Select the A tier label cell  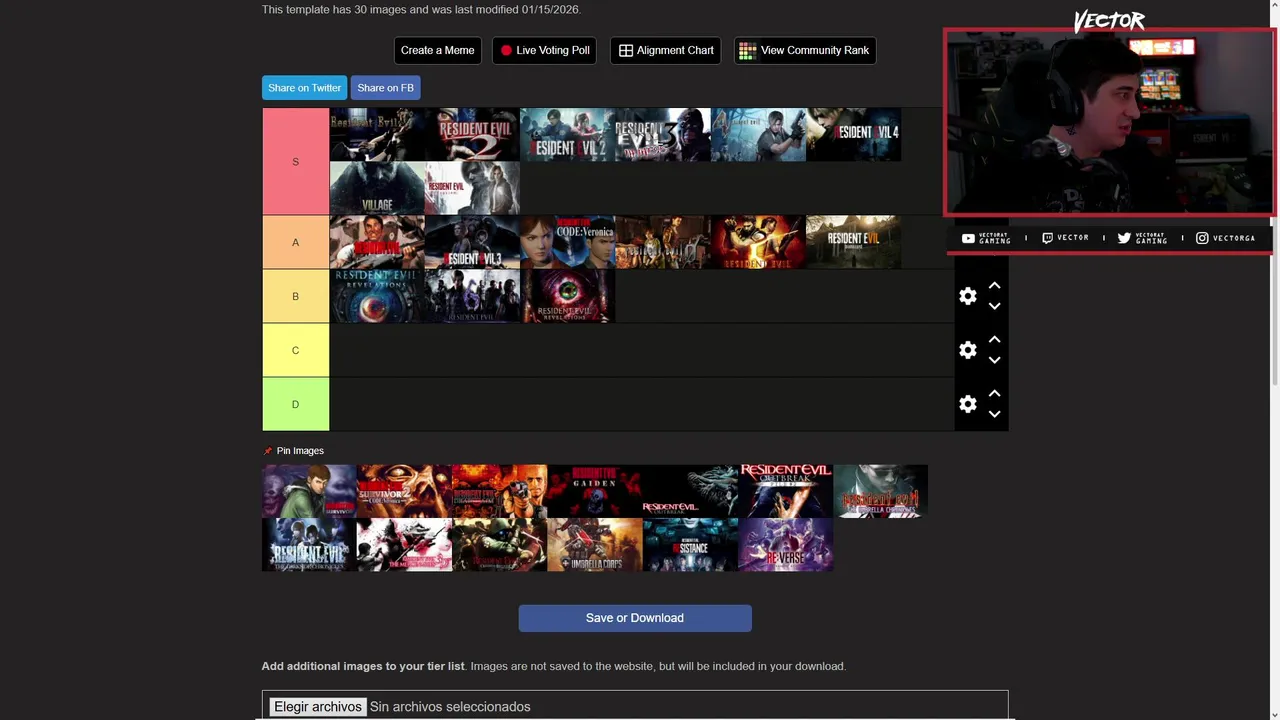296,242
